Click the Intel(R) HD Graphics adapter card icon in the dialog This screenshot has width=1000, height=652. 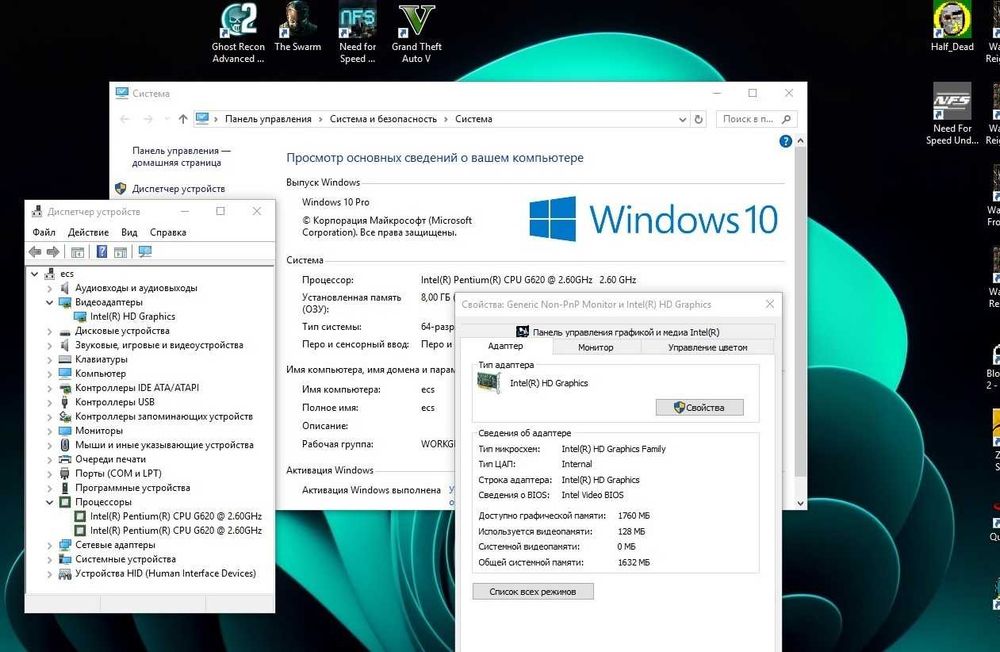(489, 383)
